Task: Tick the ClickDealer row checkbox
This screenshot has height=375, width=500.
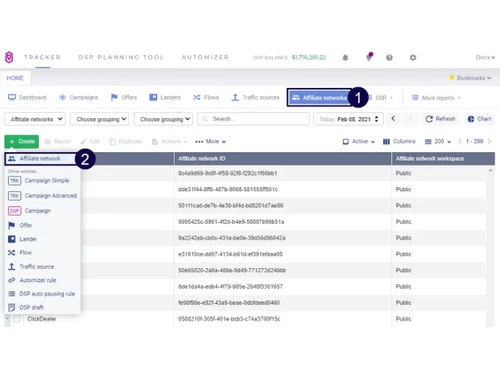Action: tap(17, 319)
